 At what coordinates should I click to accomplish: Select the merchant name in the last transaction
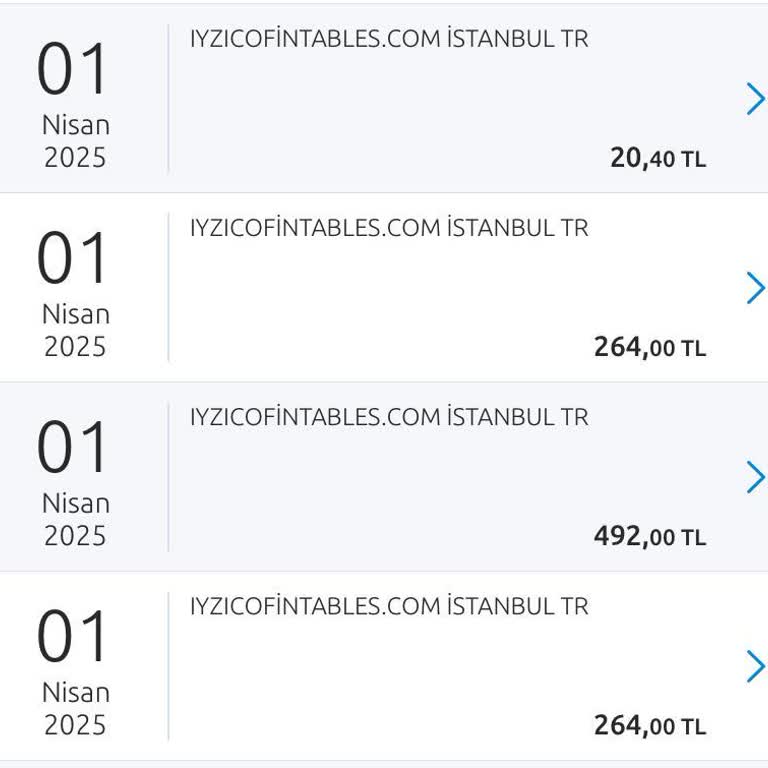[x=389, y=606]
